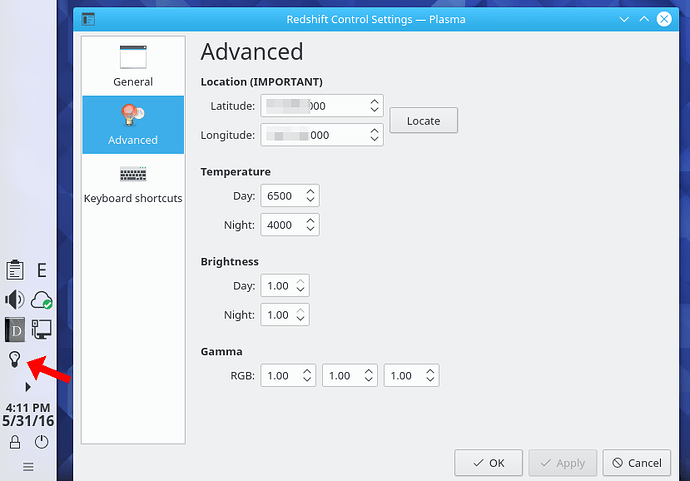This screenshot has height=481, width=690.
Task: Increase Day temperature with up arrow
Action: pyautogui.click(x=310, y=192)
